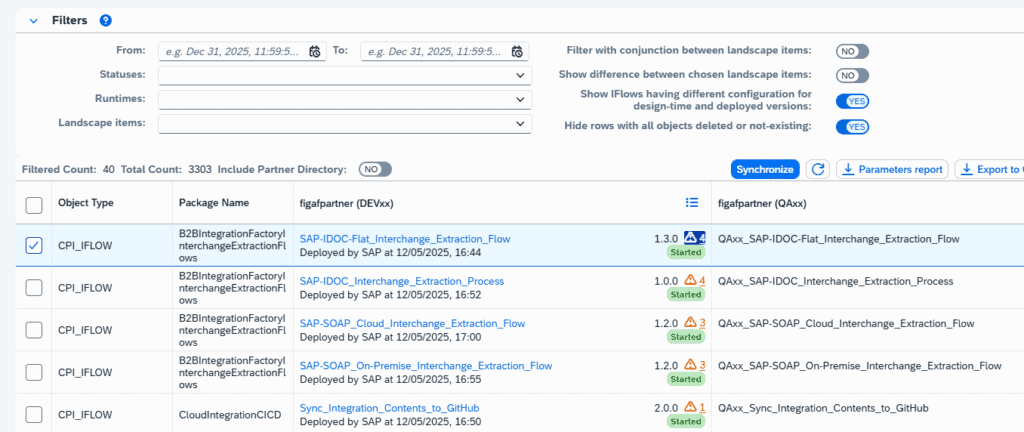Check the SAP-SOAP_Cloud_Interchange_Extraction_Flow row checkbox
This screenshot has width=1024, height=432.
click(x=33, y=330)
